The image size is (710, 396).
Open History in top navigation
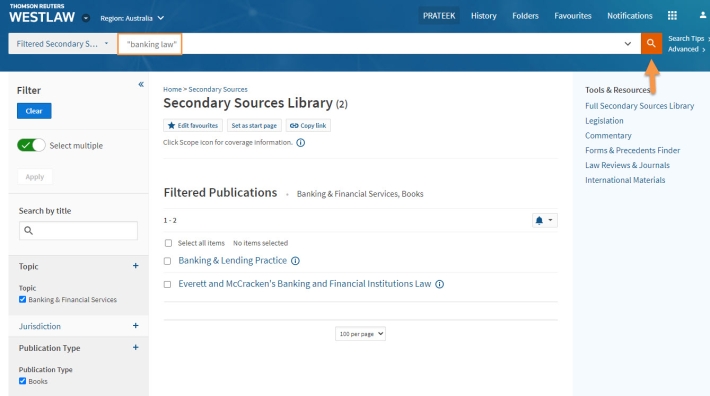(484, 16)
